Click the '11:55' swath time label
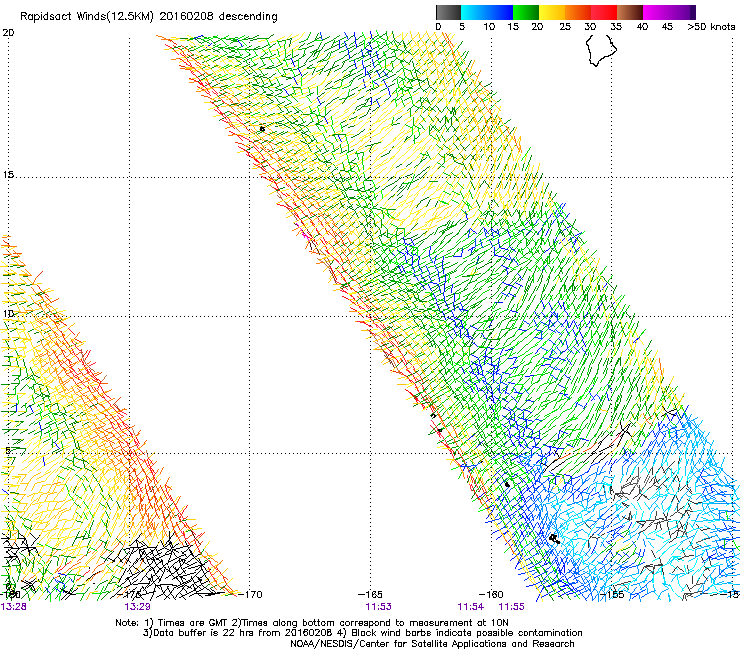The width and height of the screenshot is (740, 650). [512, 607]
